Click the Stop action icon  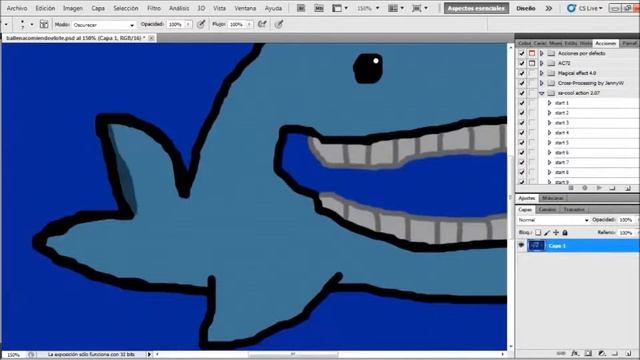571,188
